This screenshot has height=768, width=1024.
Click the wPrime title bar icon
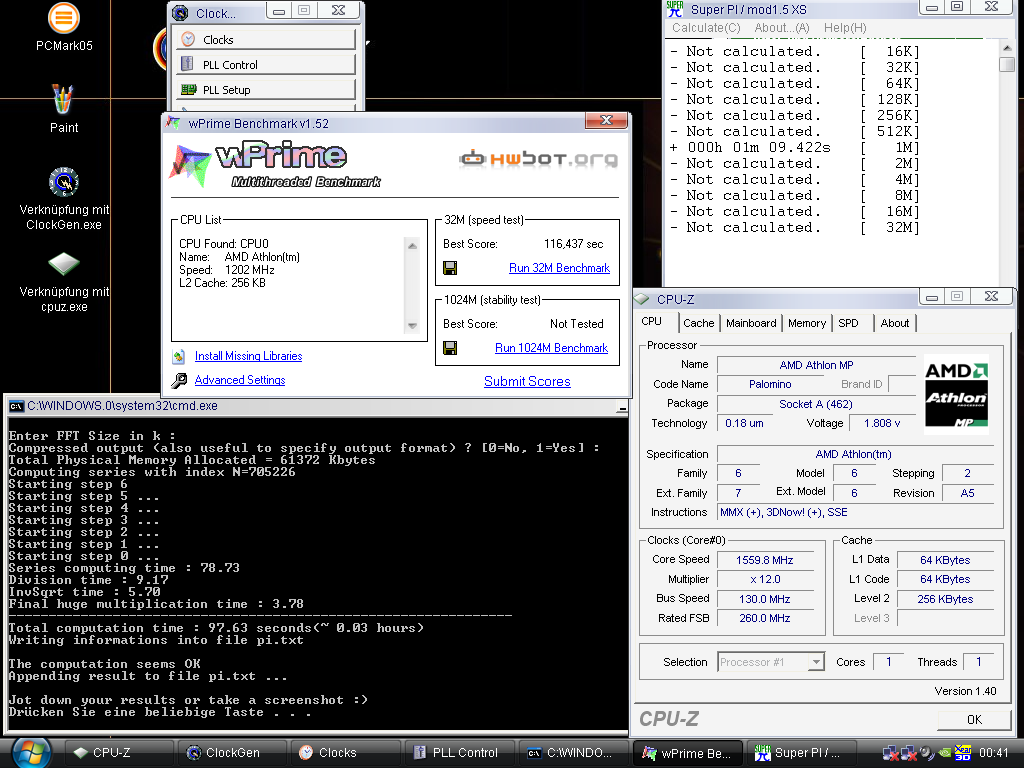(173, 123)
